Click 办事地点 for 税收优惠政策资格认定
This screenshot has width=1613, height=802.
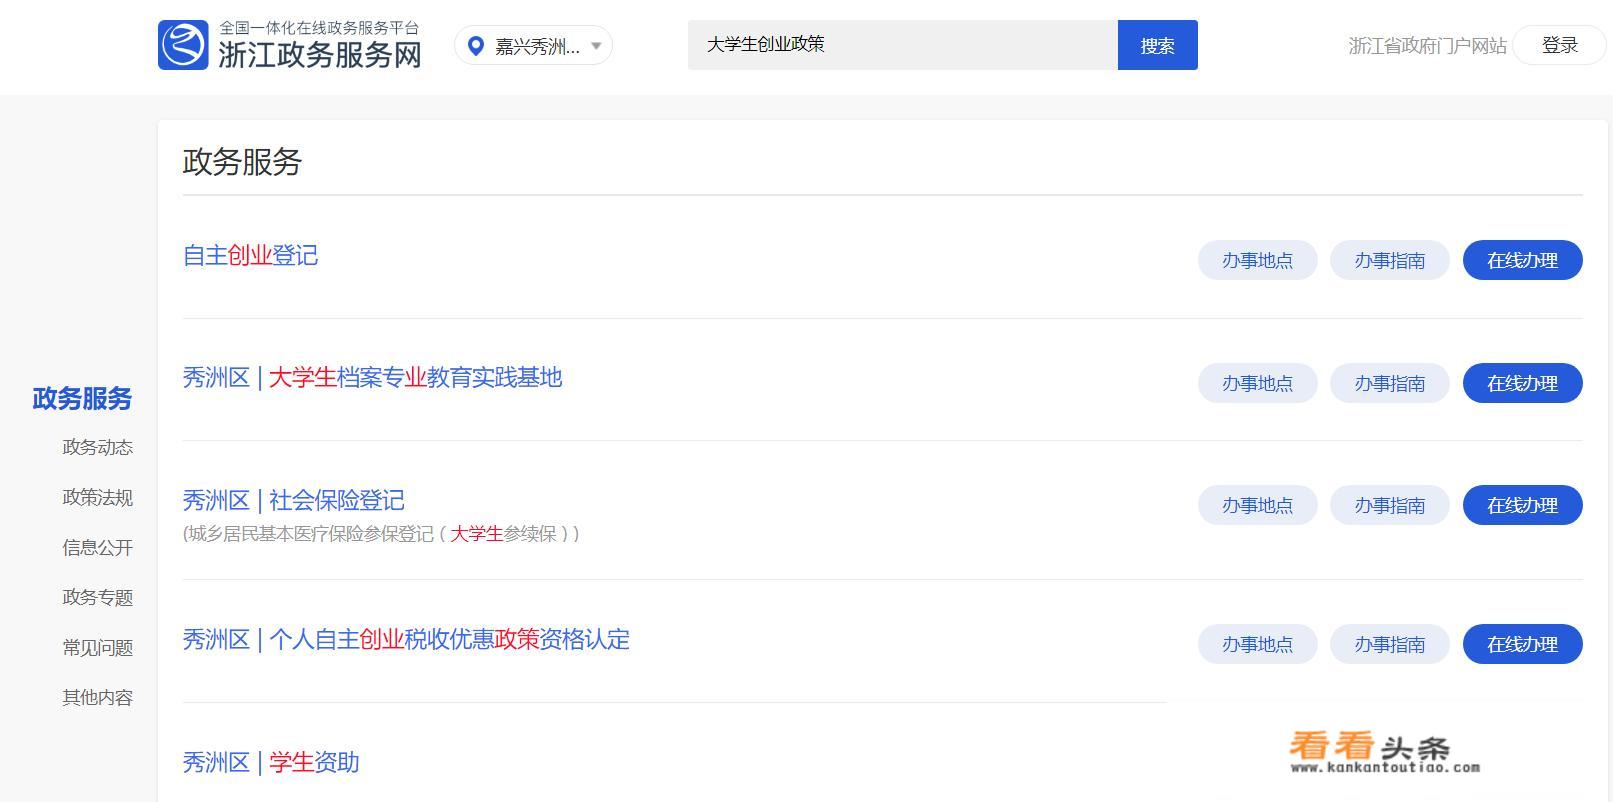[x=1257, y=644]
